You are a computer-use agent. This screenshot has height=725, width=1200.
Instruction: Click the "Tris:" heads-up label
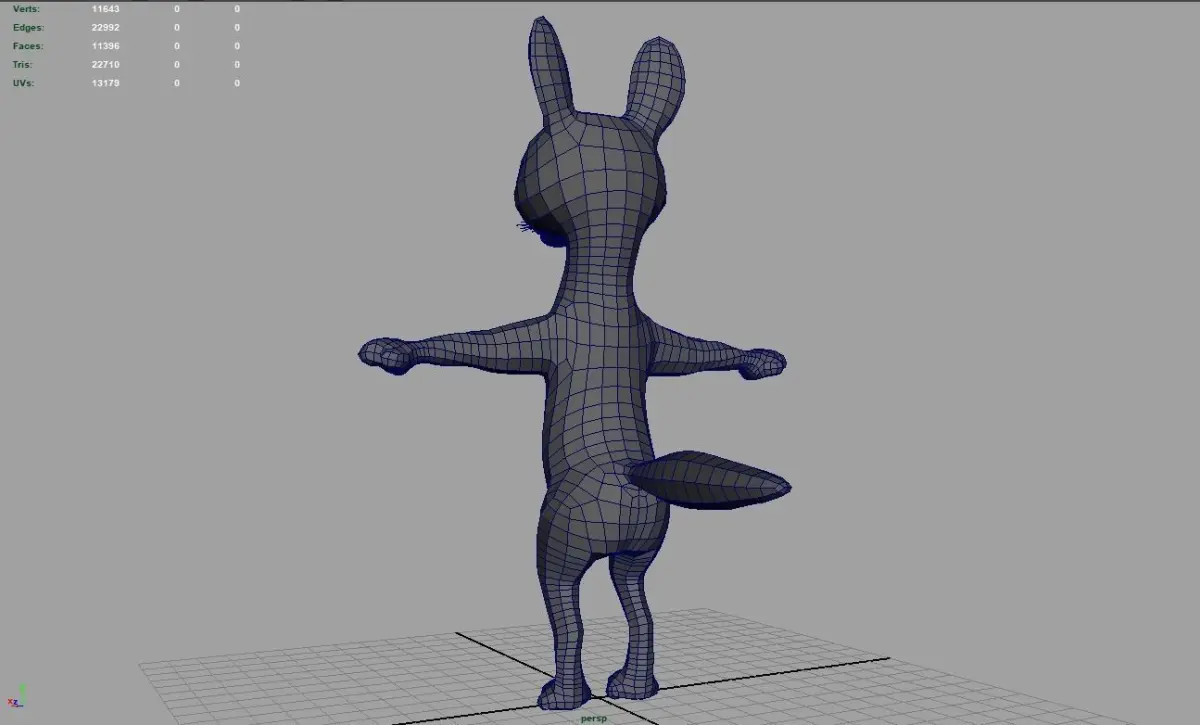[23, 65]
